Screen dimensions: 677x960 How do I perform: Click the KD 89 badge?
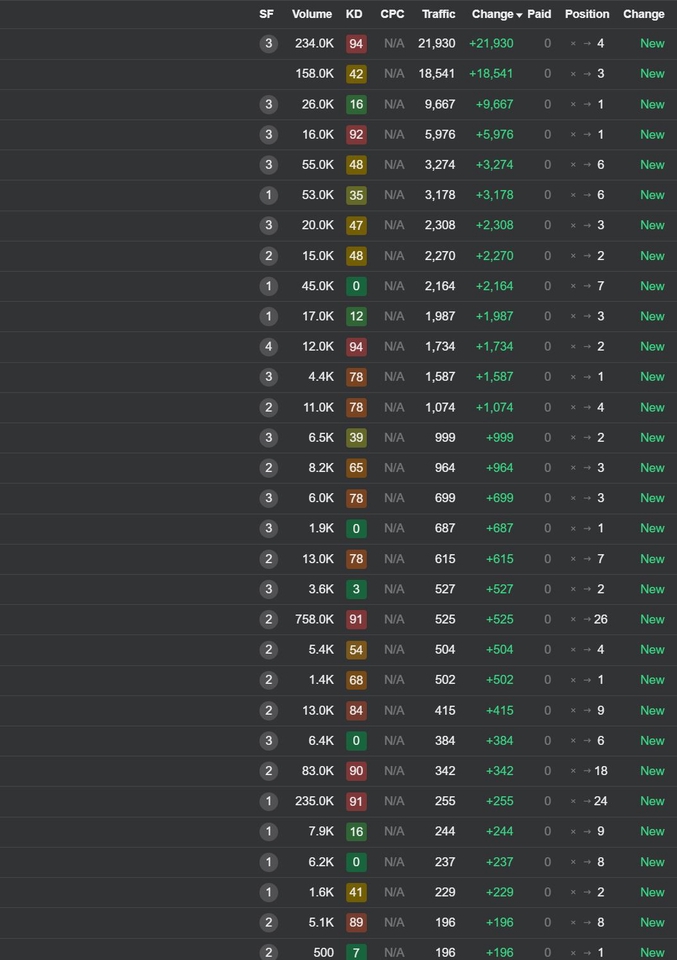pos(356,923)
